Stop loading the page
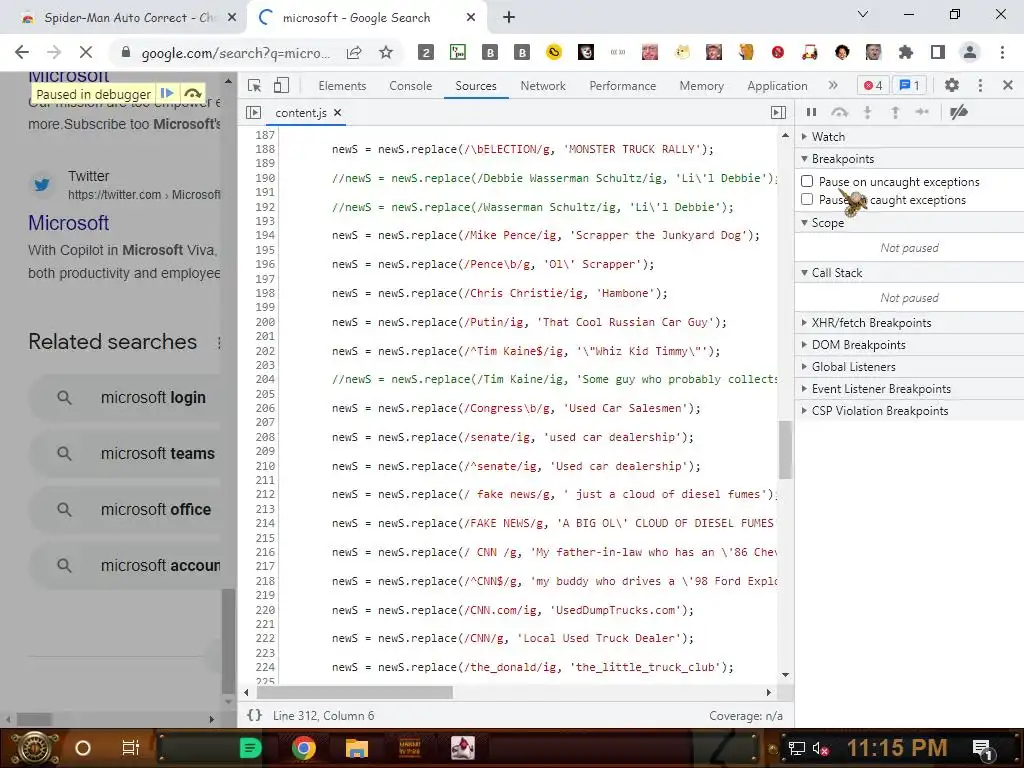 pos(85,52)
